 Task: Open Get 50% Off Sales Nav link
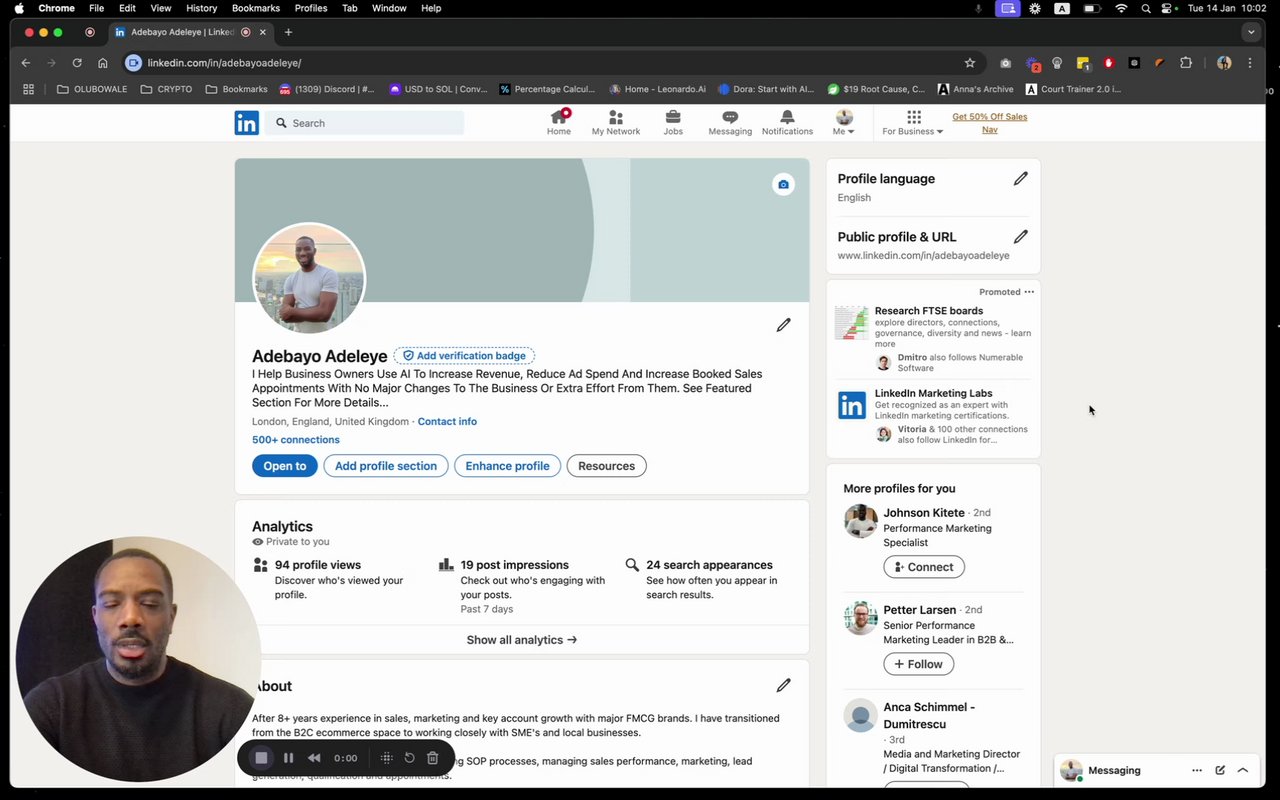(x=989, y=123)
